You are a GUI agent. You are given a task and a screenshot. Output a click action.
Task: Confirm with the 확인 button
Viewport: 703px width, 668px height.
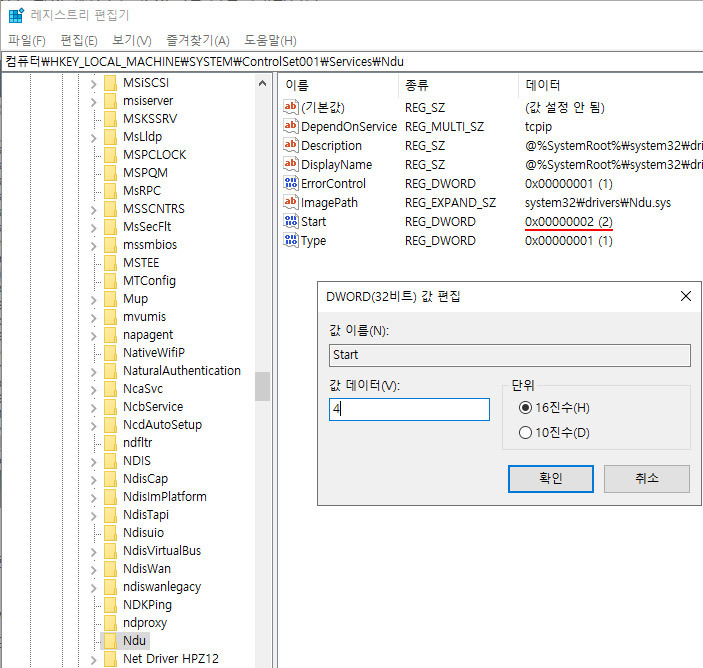(x=551, y=478)
